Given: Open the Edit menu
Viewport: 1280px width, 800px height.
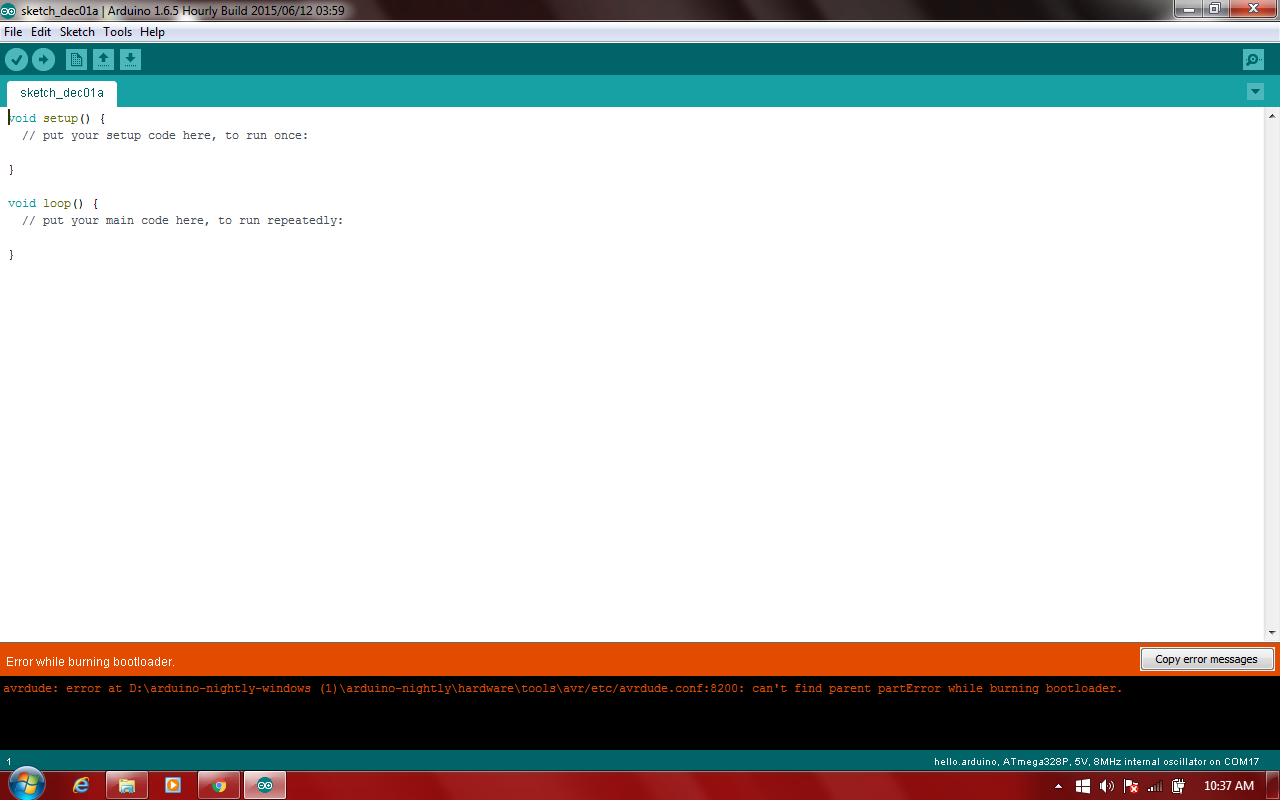Looking at the screenshot, I should [x=41, y=32].
